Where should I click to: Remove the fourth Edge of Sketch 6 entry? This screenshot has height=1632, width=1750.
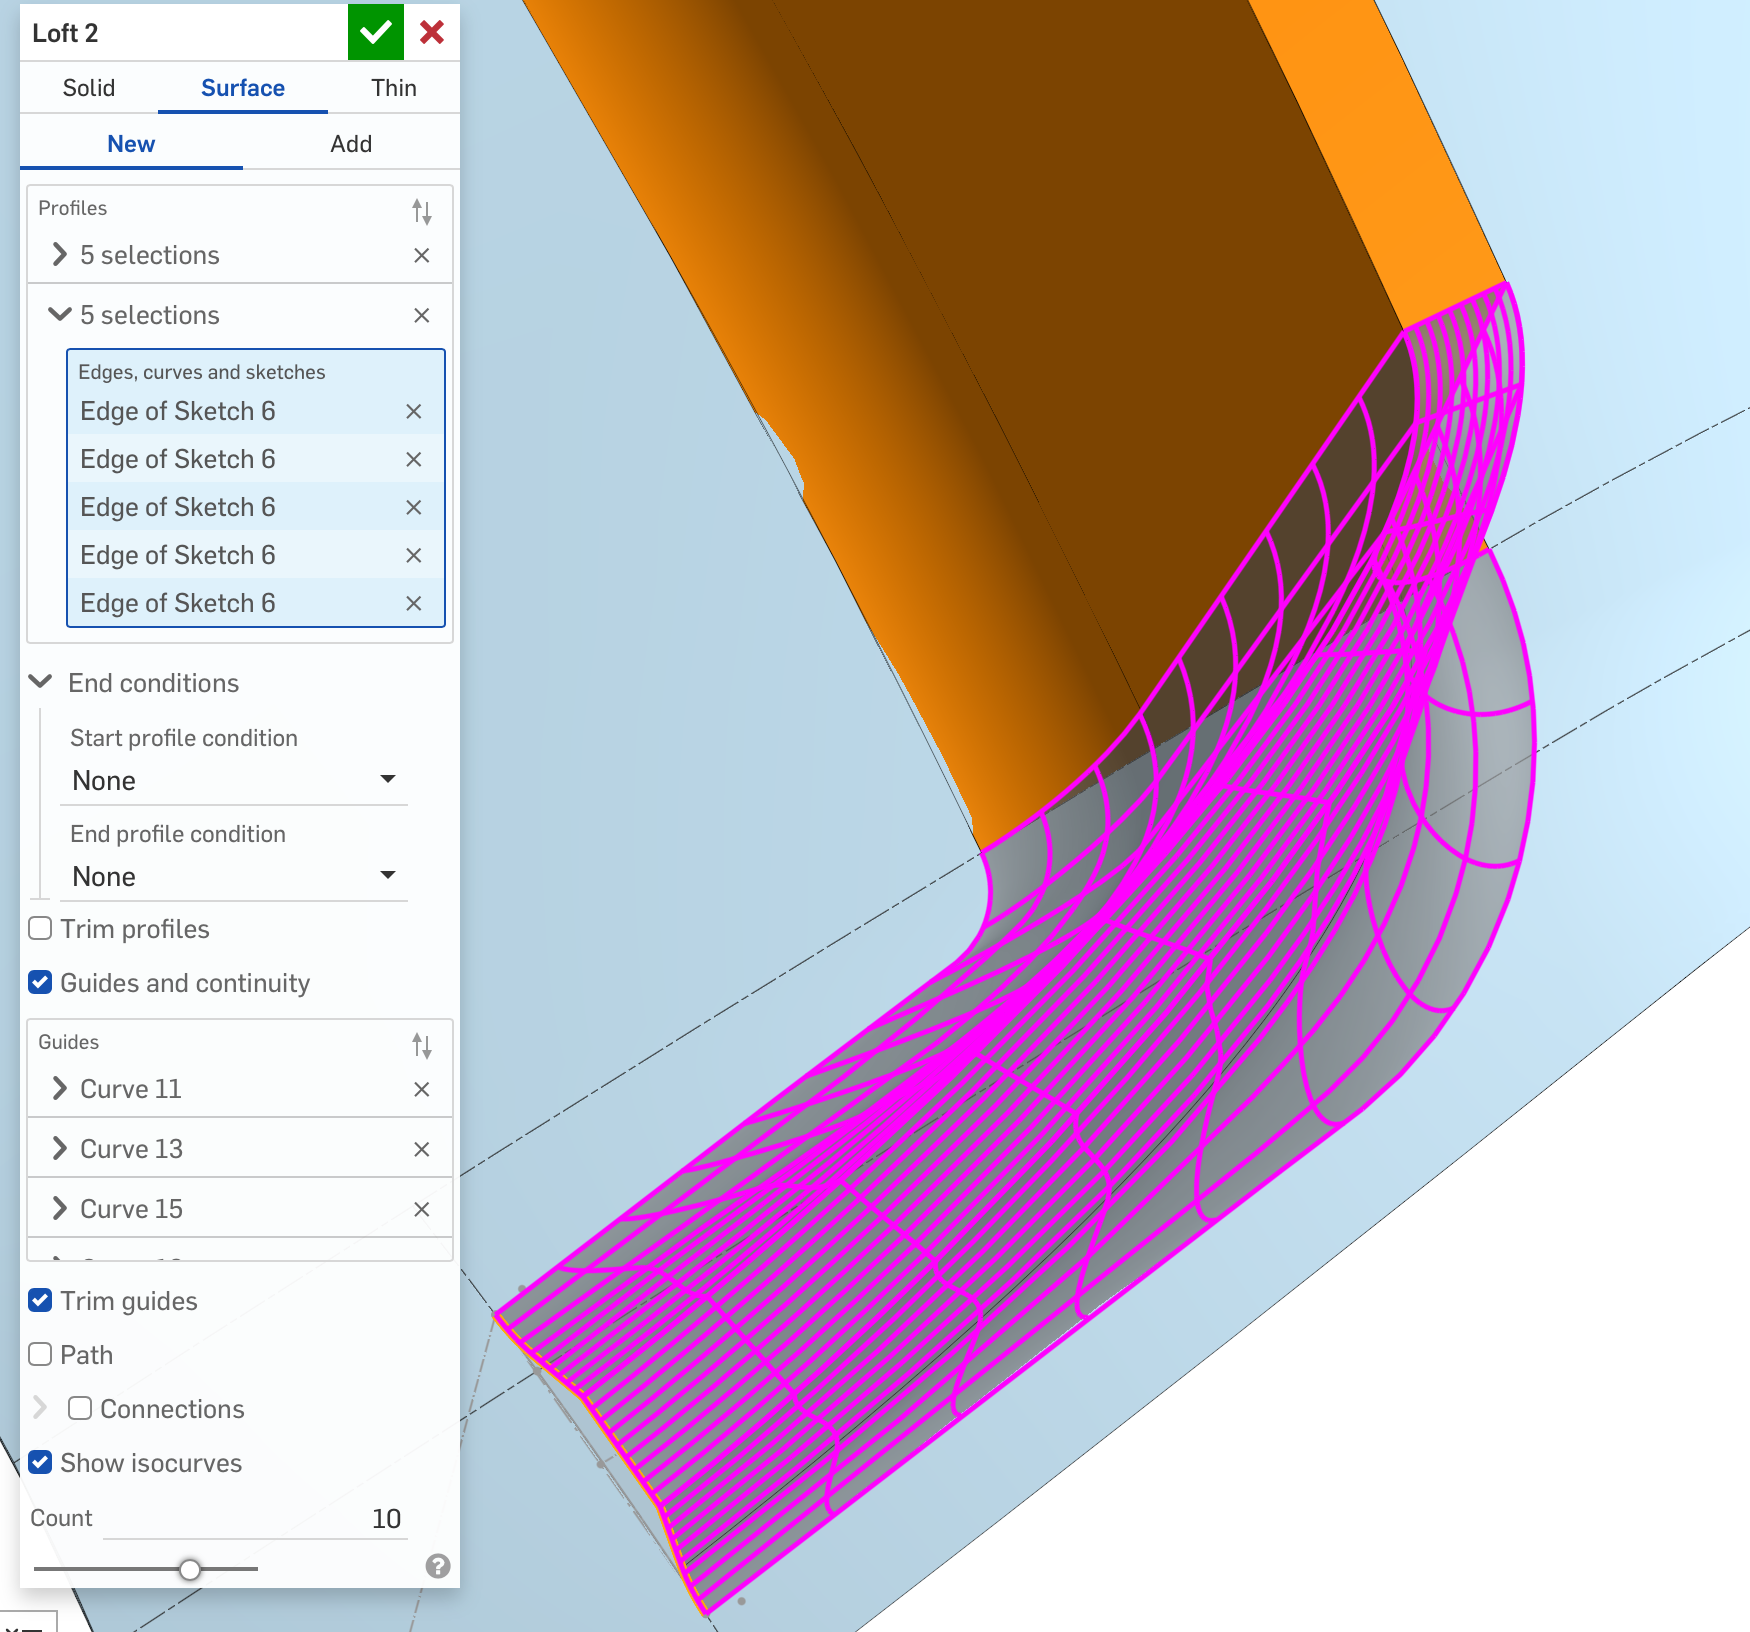(414, 555)
